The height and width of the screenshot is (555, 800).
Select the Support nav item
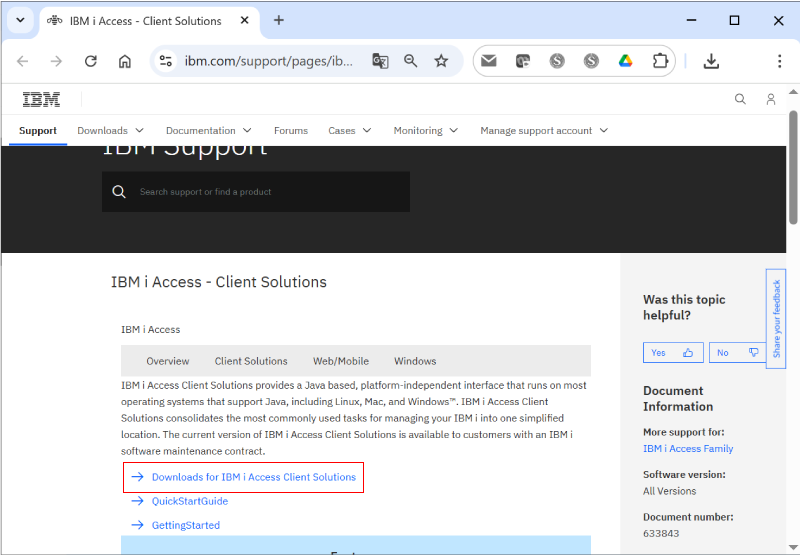[38, 131]
